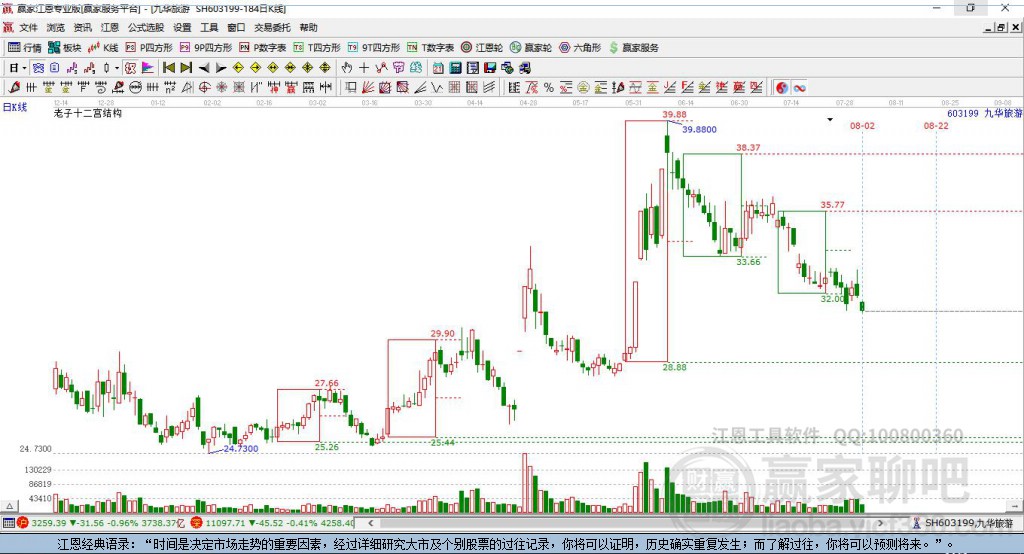Jump to the first bar (skip-to-start arrow)
The height and width of the screenshot is (554, 1024).
168,68
